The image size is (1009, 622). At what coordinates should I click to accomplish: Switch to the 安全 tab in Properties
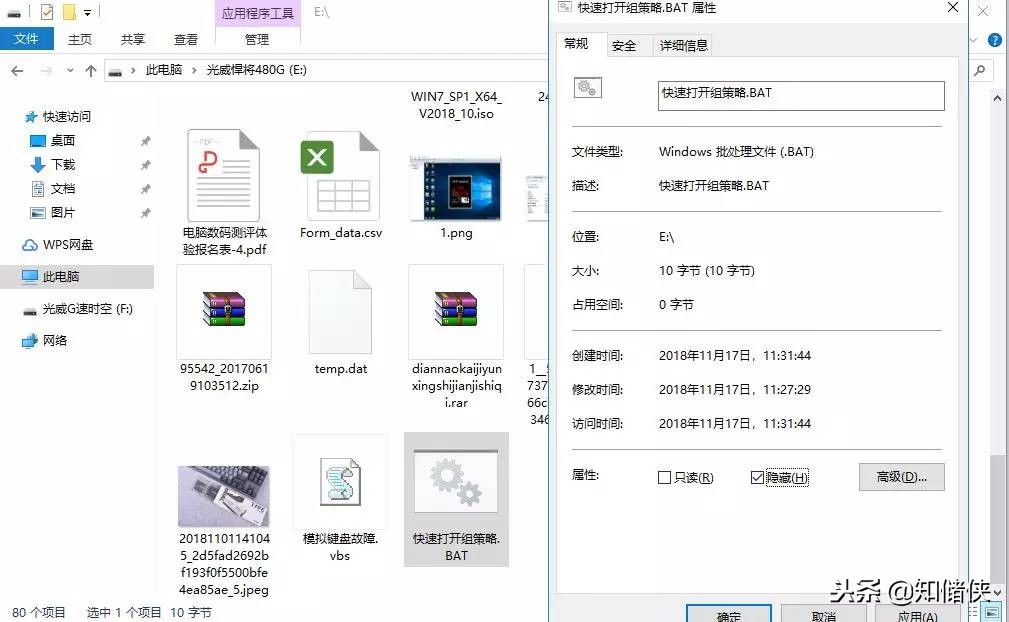tap(625, 45)
